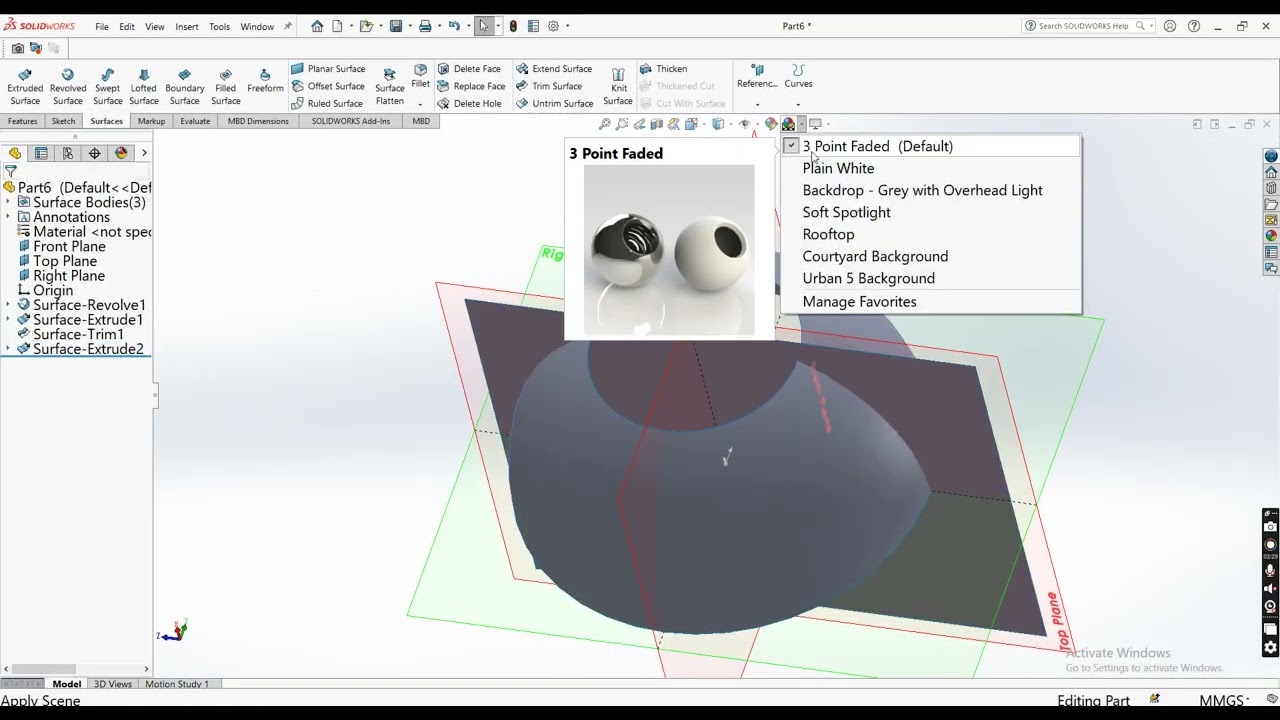The image size is (1280, 720).
Task: Switch to the Evaluate tab
Action: coord(195,121)
